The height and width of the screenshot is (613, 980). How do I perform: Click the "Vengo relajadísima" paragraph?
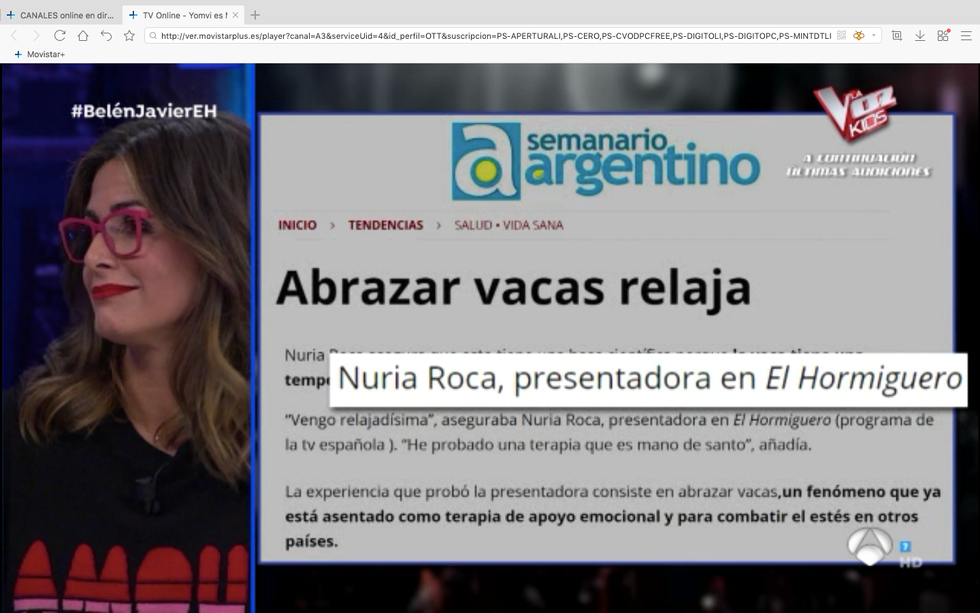[x=609, y=432]
